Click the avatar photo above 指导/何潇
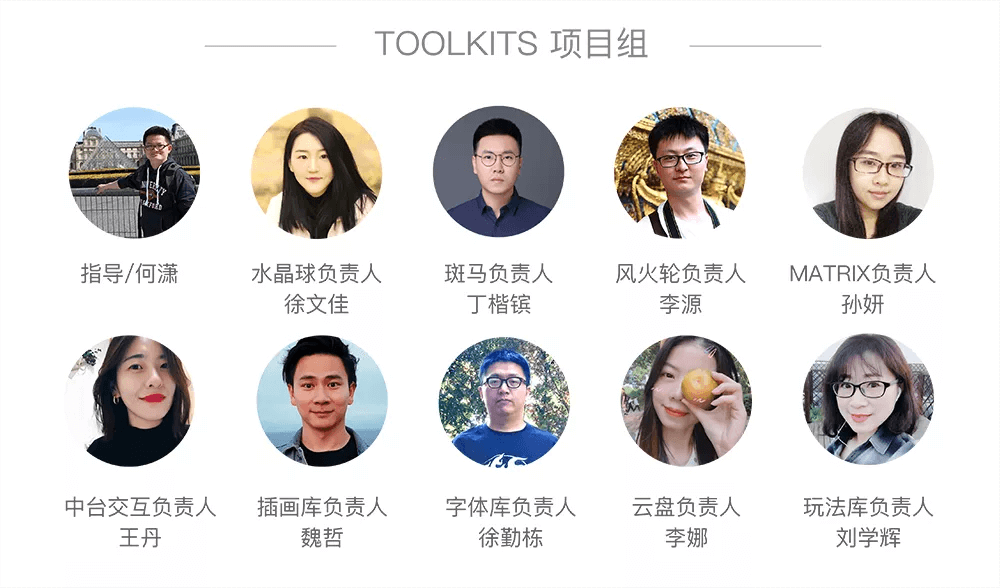Viewport: 1000px width, 588px height. pos(135,172)
